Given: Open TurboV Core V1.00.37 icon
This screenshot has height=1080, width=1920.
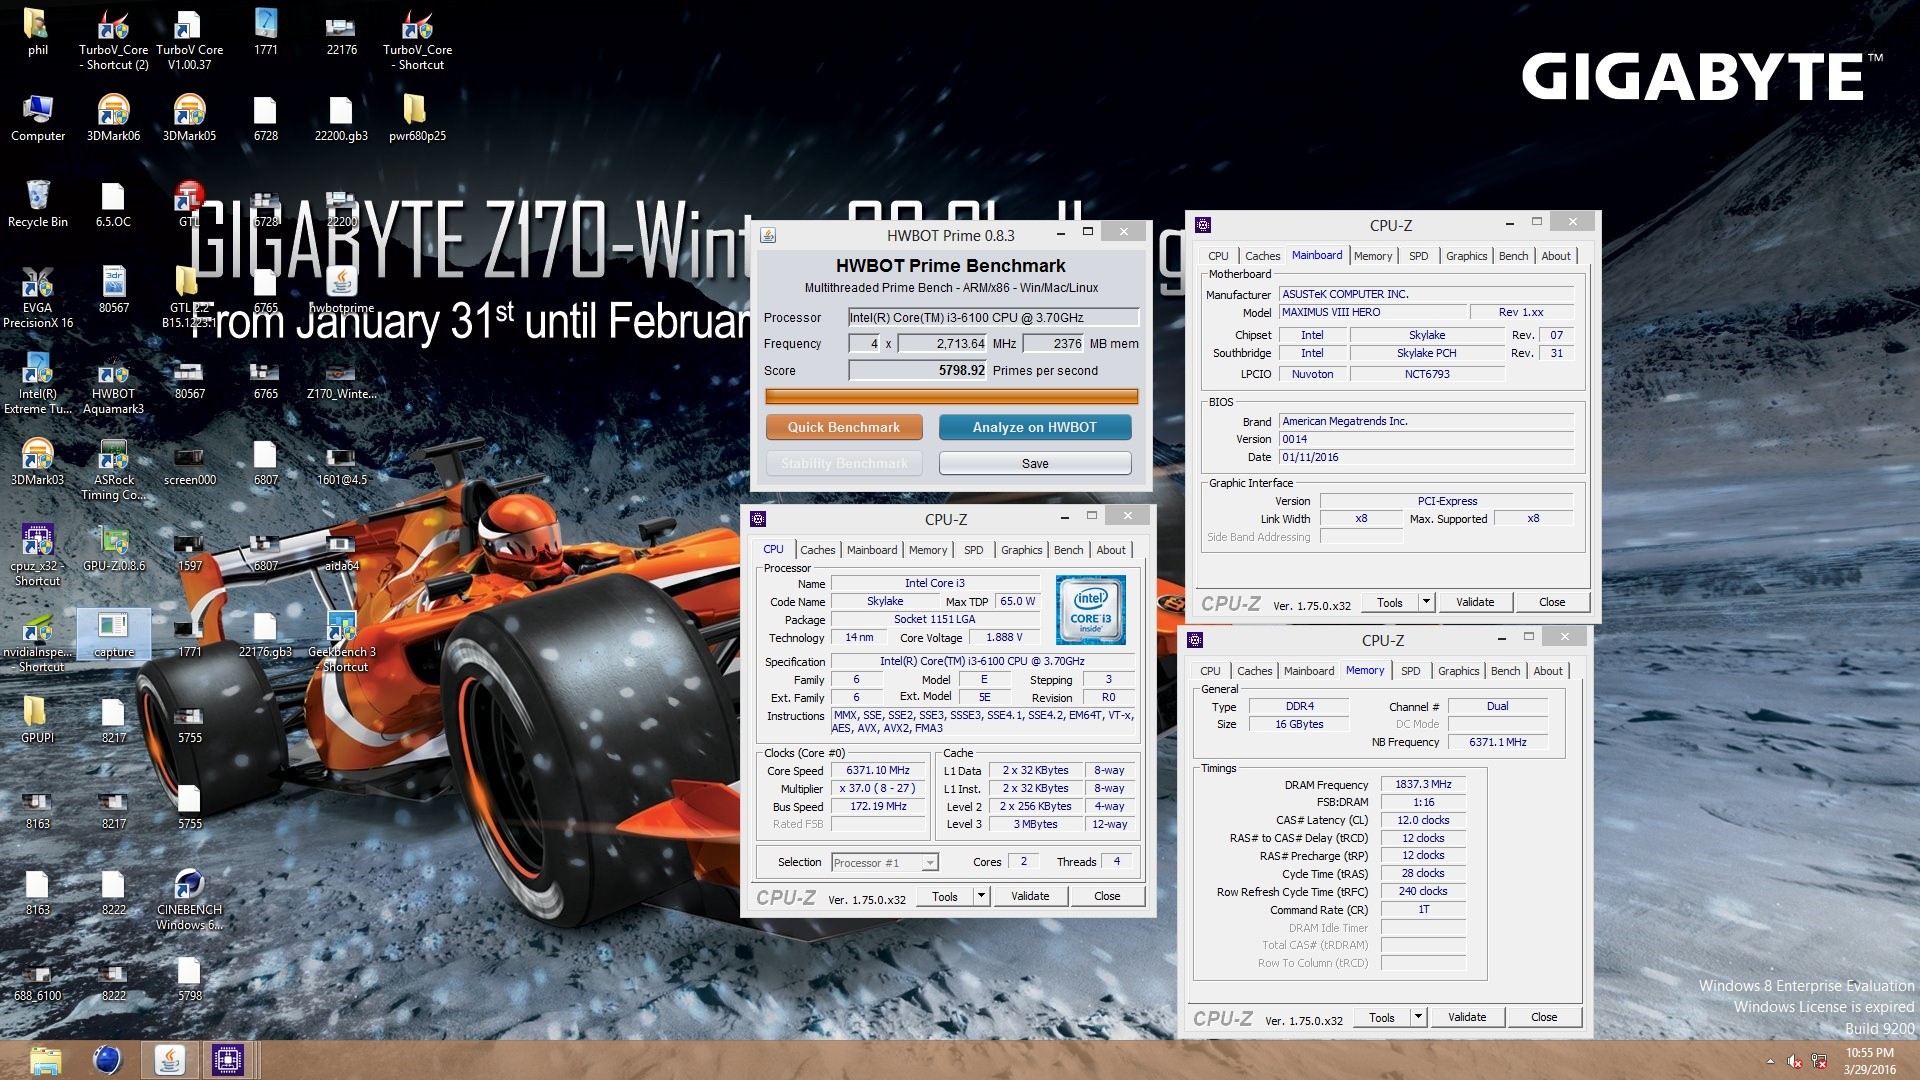Looking at the screenshot, I should pyautogui.click(x=190, y=40).
